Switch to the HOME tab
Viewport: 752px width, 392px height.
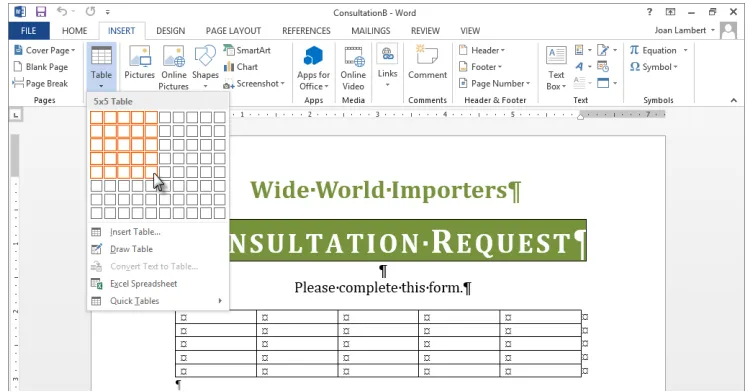coord(74,31)
